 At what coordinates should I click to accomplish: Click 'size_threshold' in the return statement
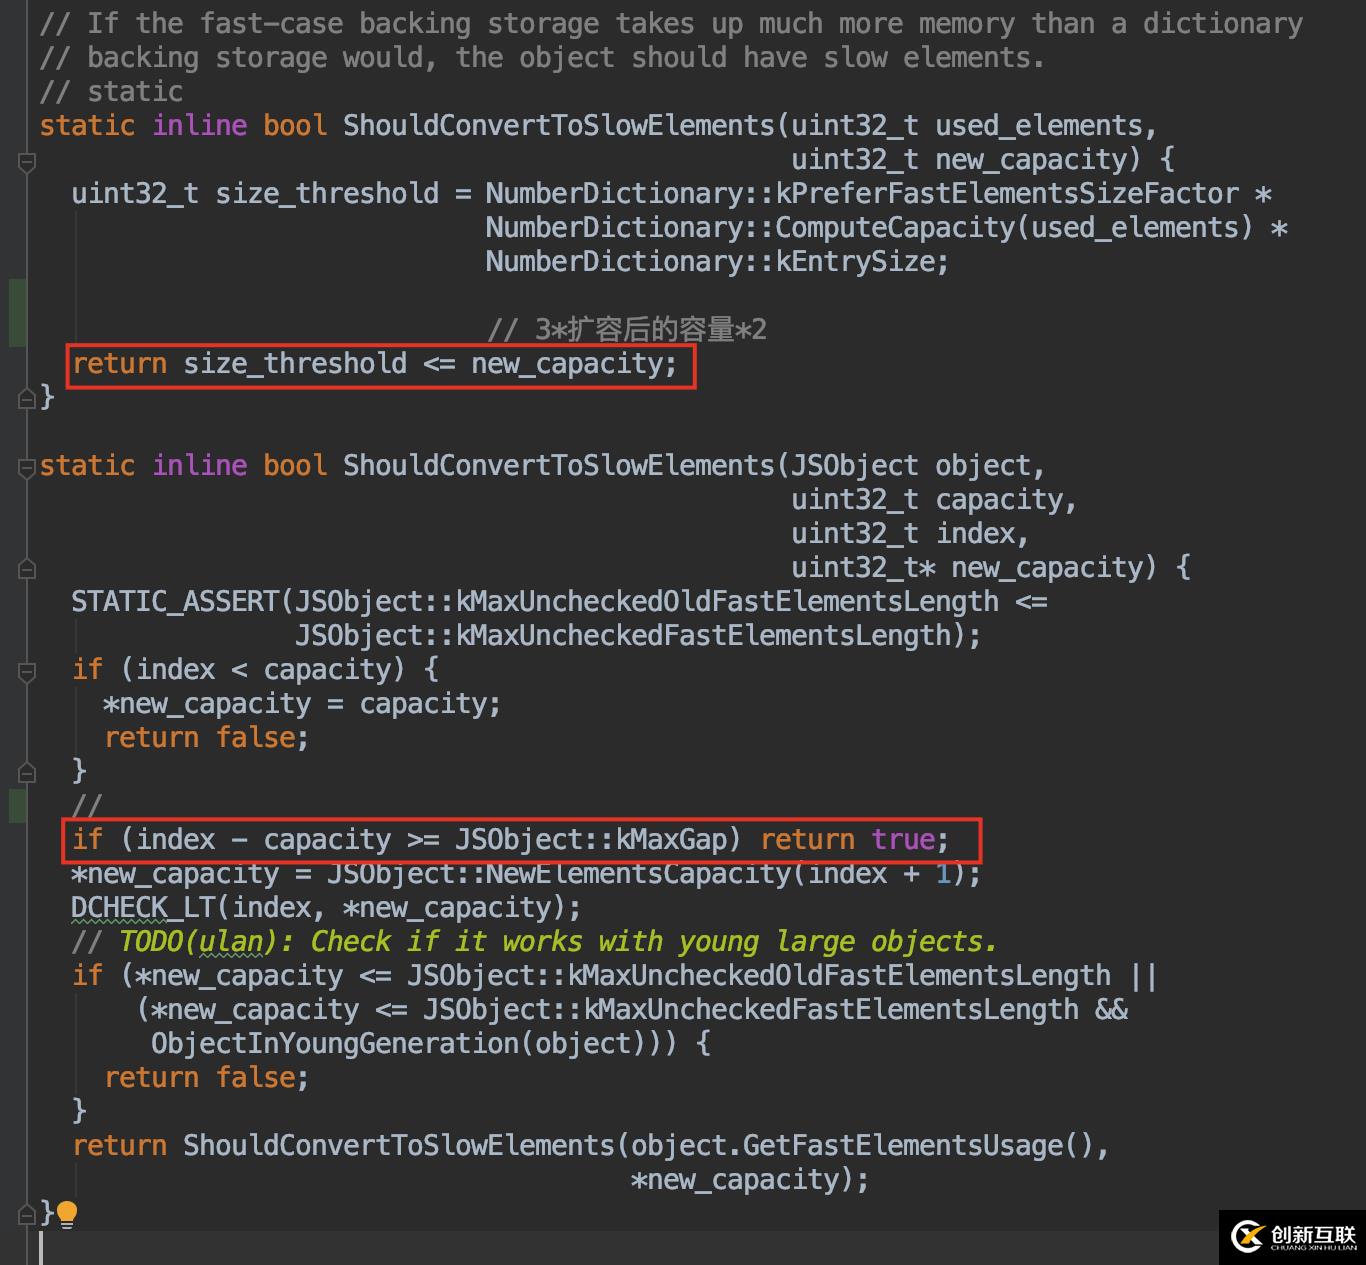pos(295,363)
